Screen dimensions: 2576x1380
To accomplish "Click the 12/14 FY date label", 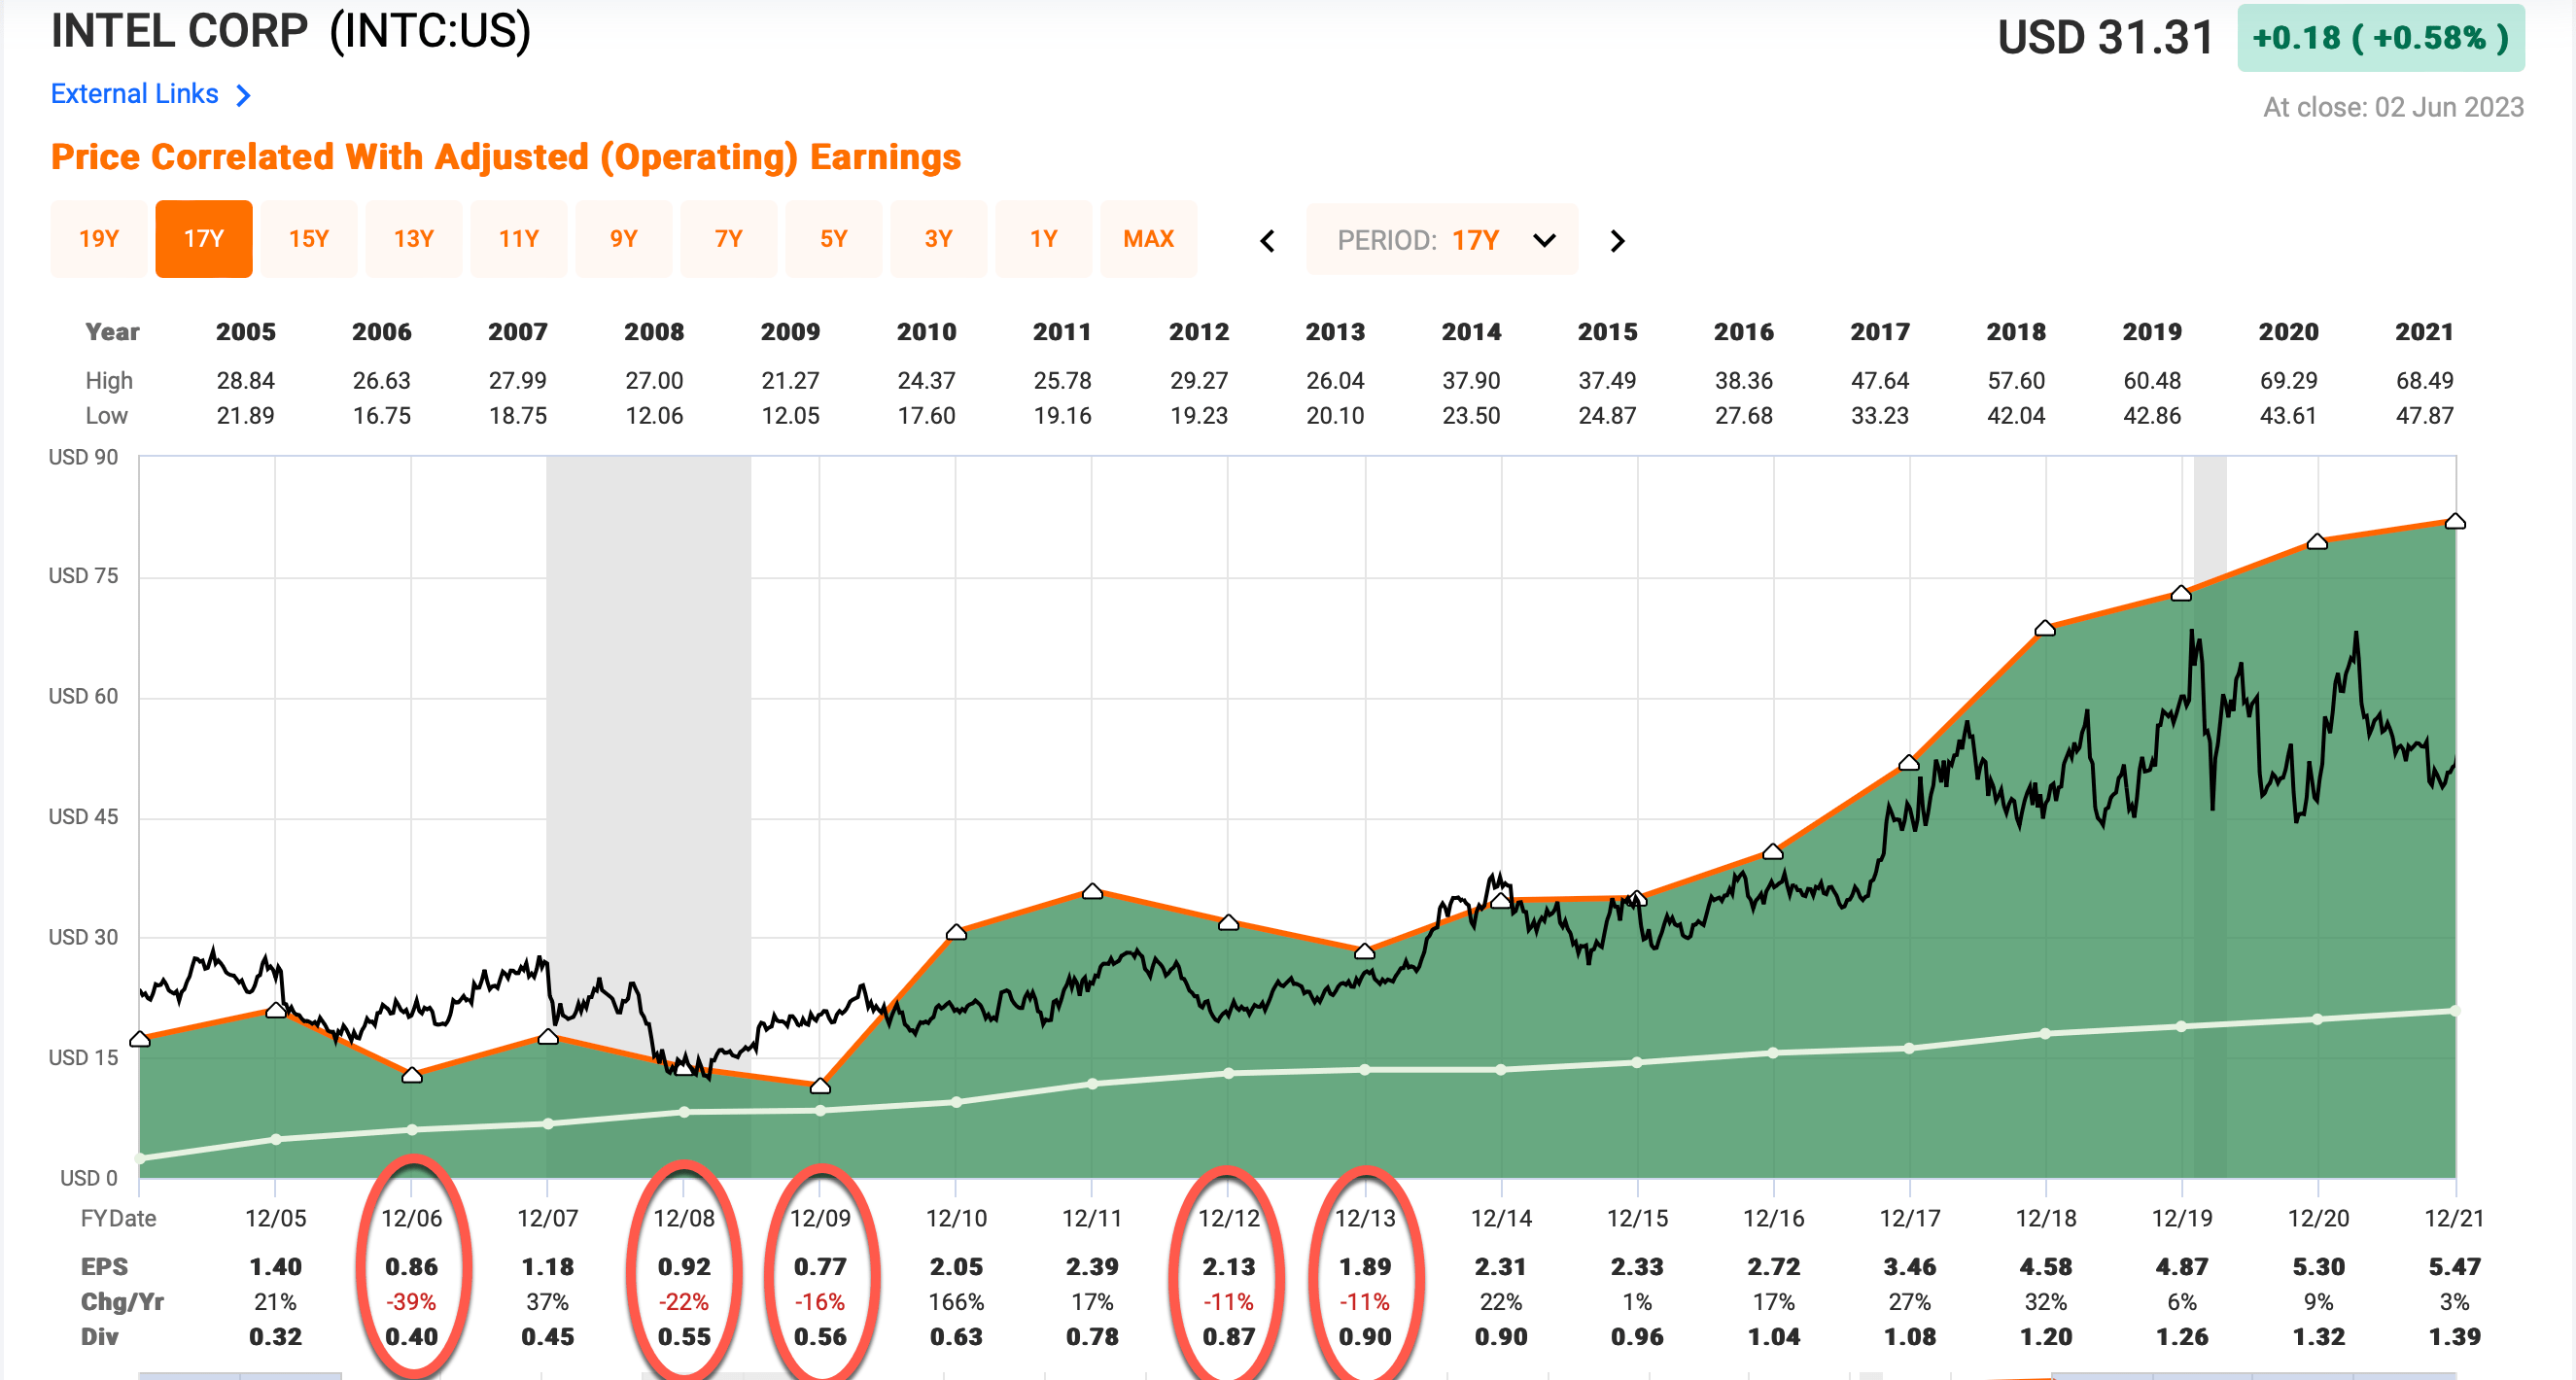I will (x=1501, y=1219).
